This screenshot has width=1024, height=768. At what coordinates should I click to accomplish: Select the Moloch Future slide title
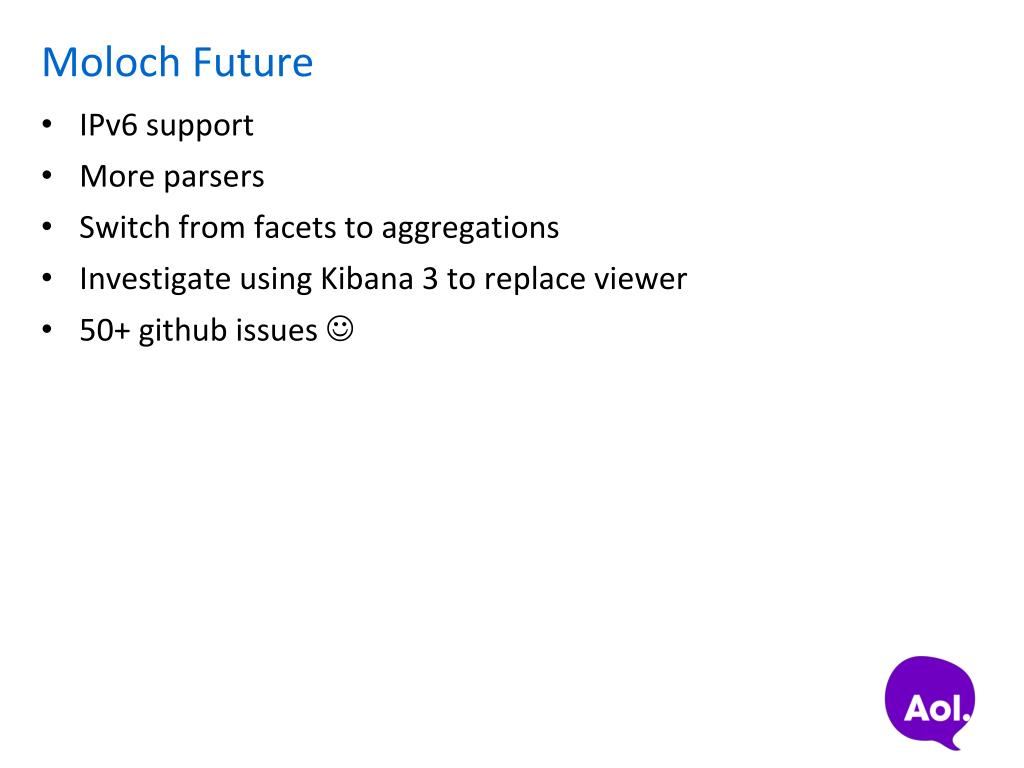(x=177, y=62)
